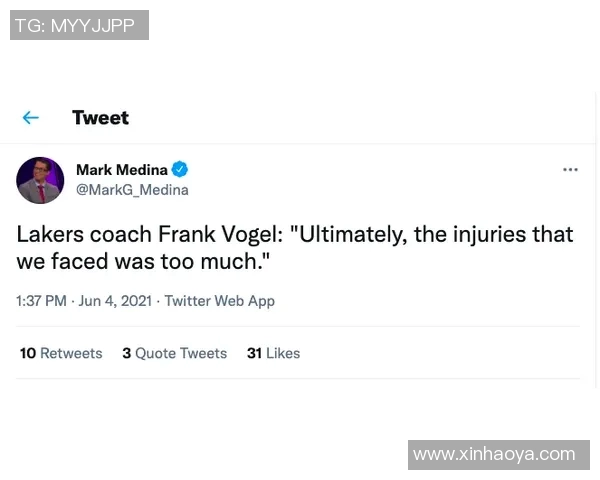
Task: Click the blue verified badge
Action: click(180, 169)
